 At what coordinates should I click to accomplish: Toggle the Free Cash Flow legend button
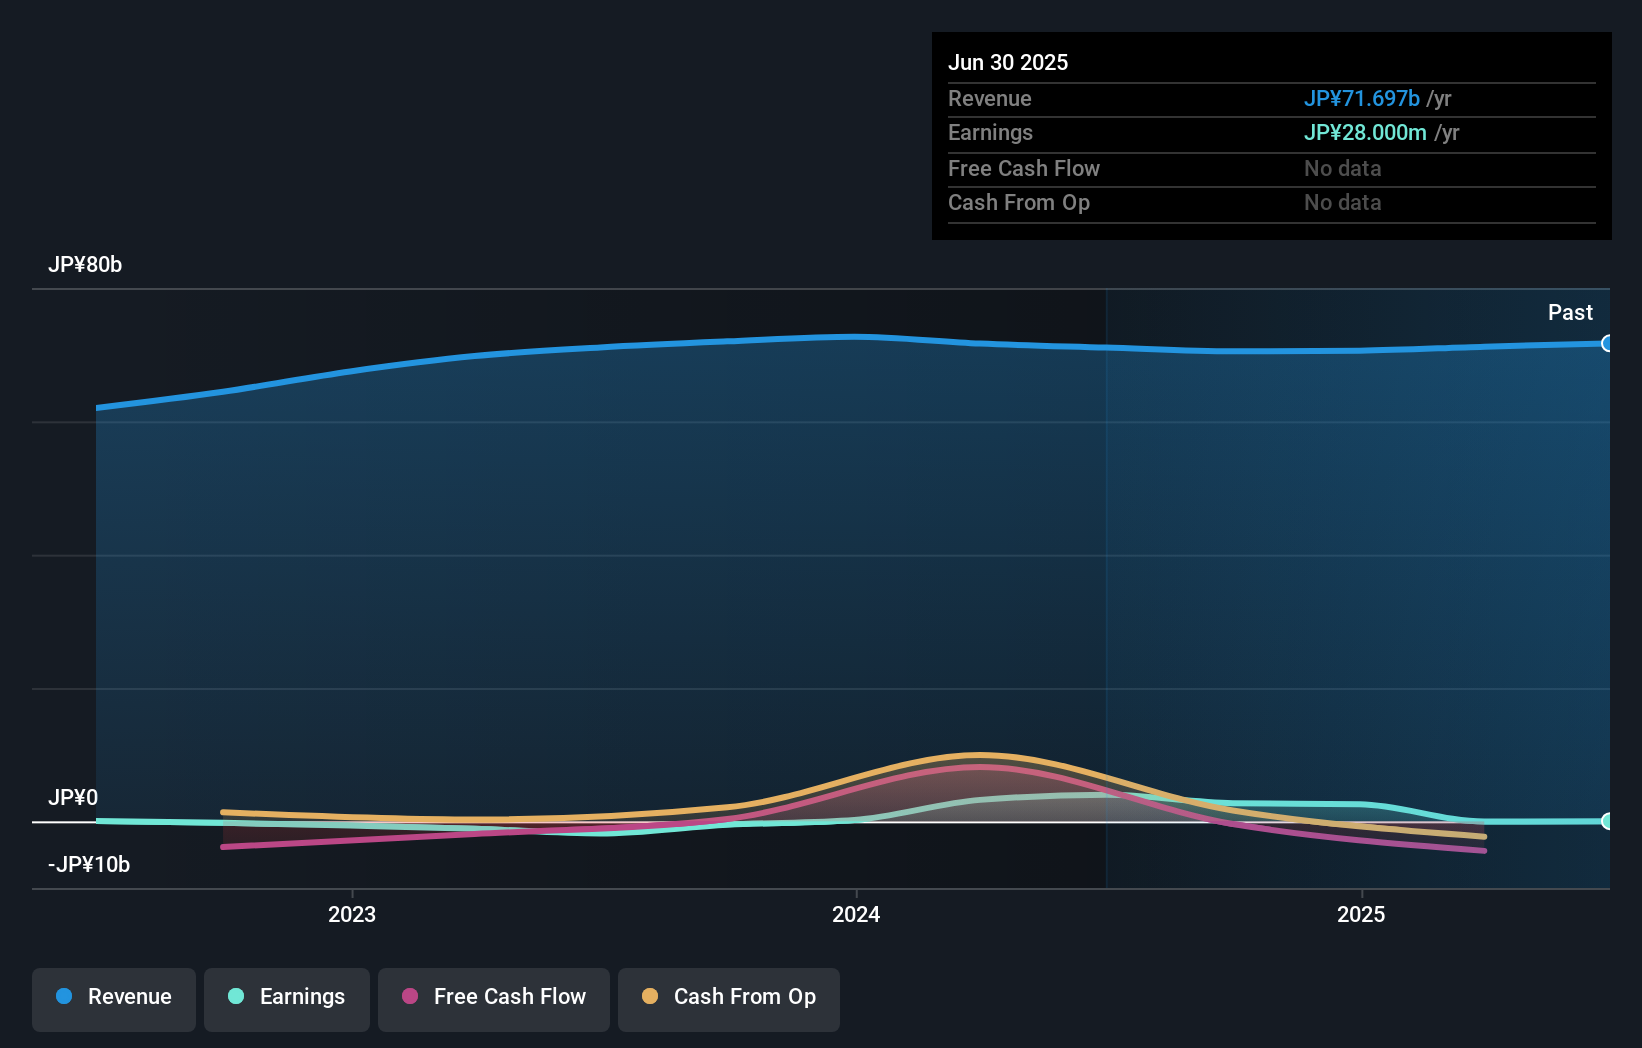click(494, 999)
